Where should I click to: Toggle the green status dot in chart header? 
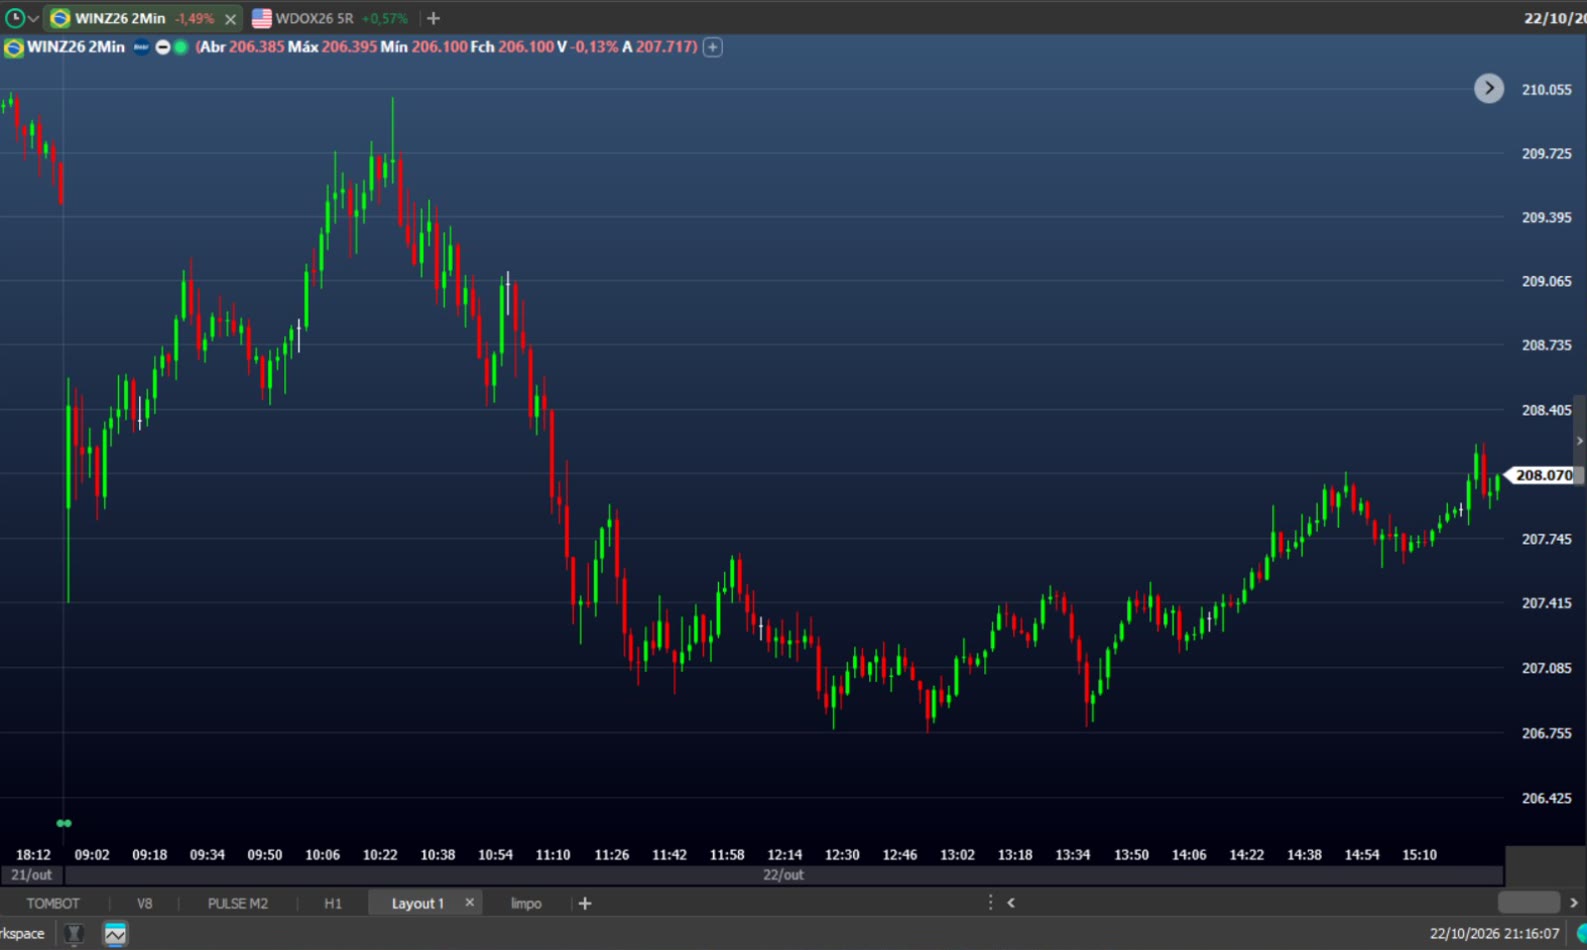(181, 47)
